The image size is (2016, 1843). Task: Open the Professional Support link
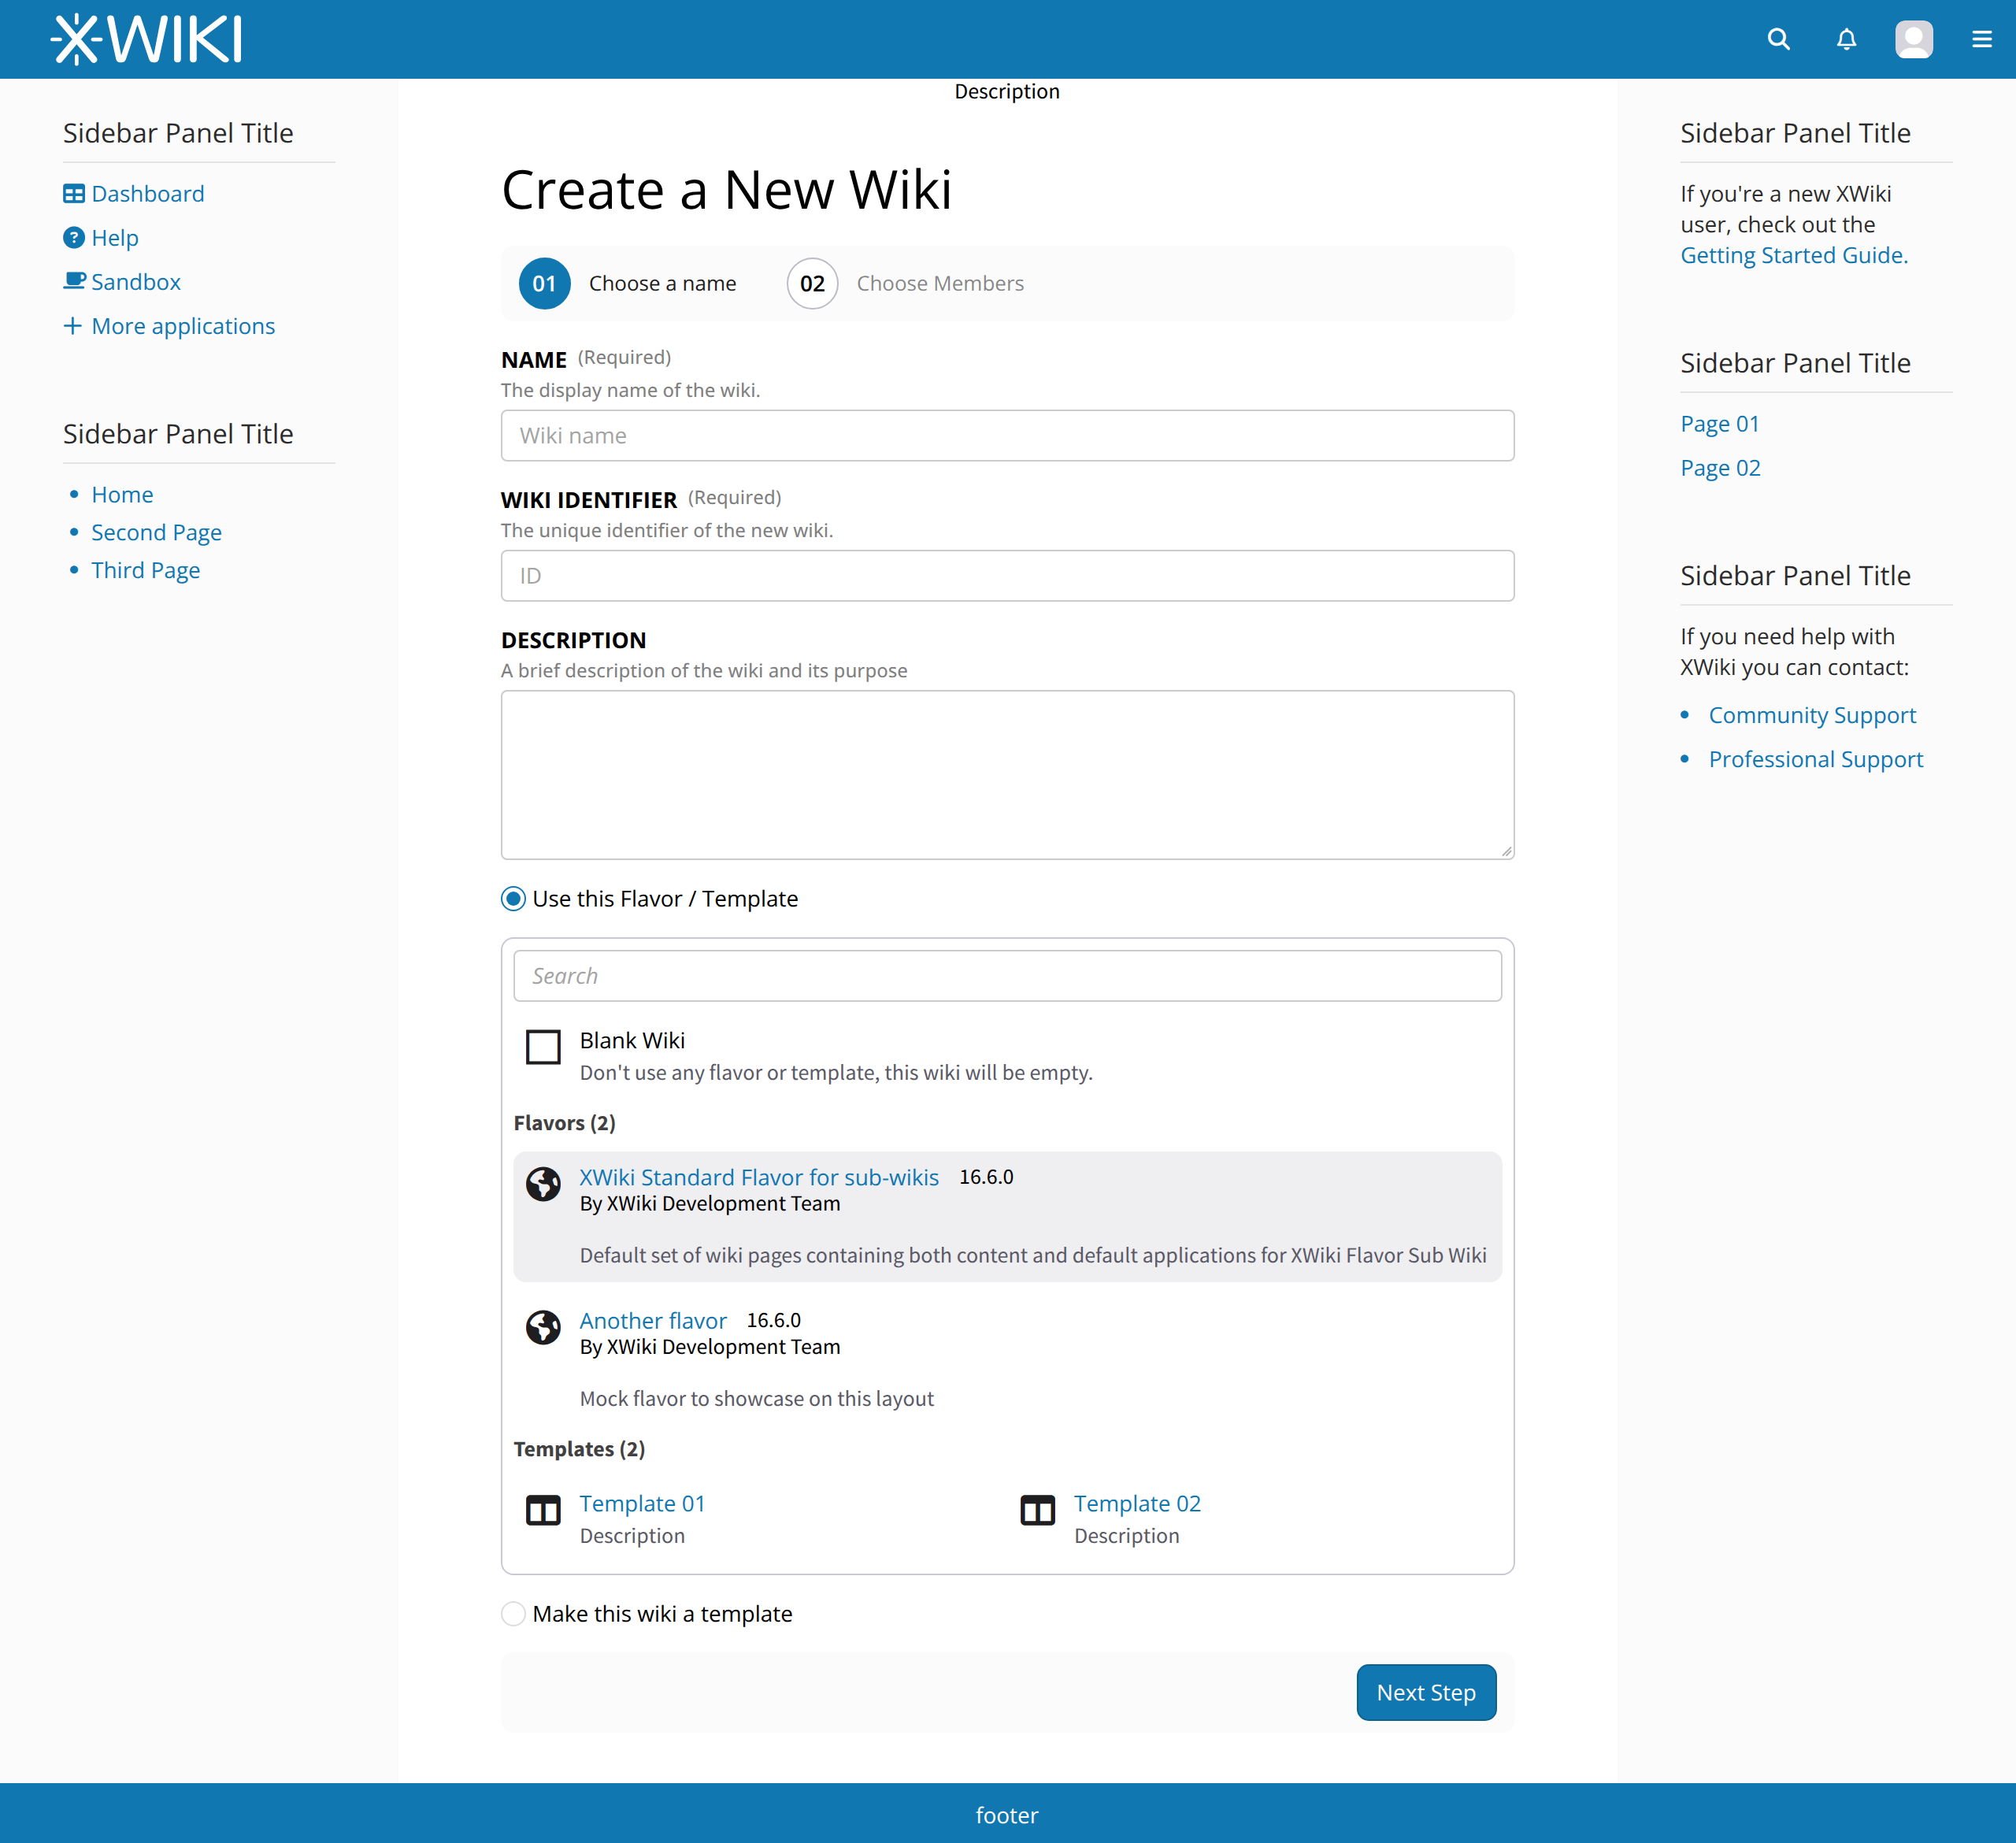coord(1815,759)
